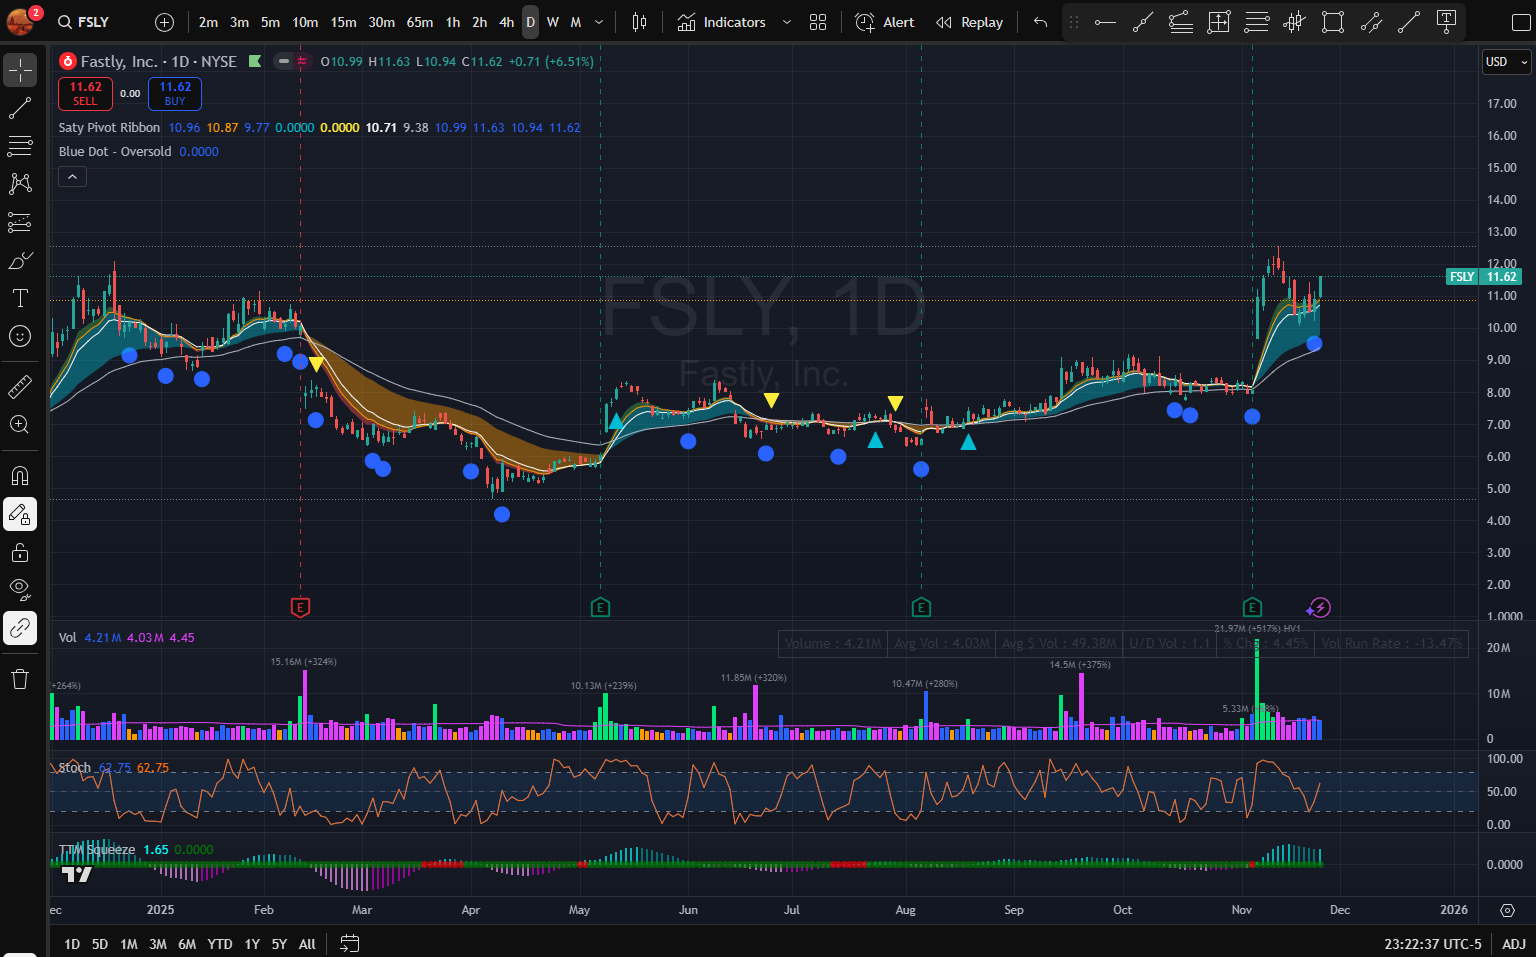Start Bar Replay mode
This screenshot has width=1536, height=957.
pos(969,22)
